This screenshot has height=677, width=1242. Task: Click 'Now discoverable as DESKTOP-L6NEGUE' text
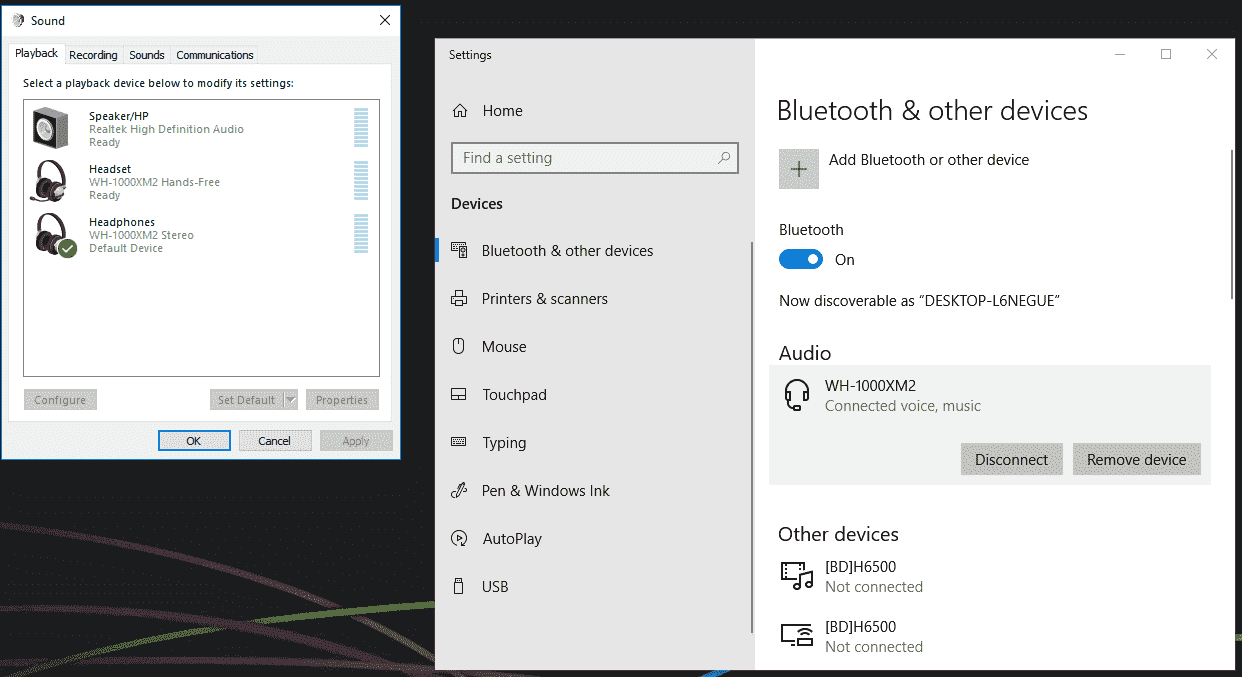[919, 301]
